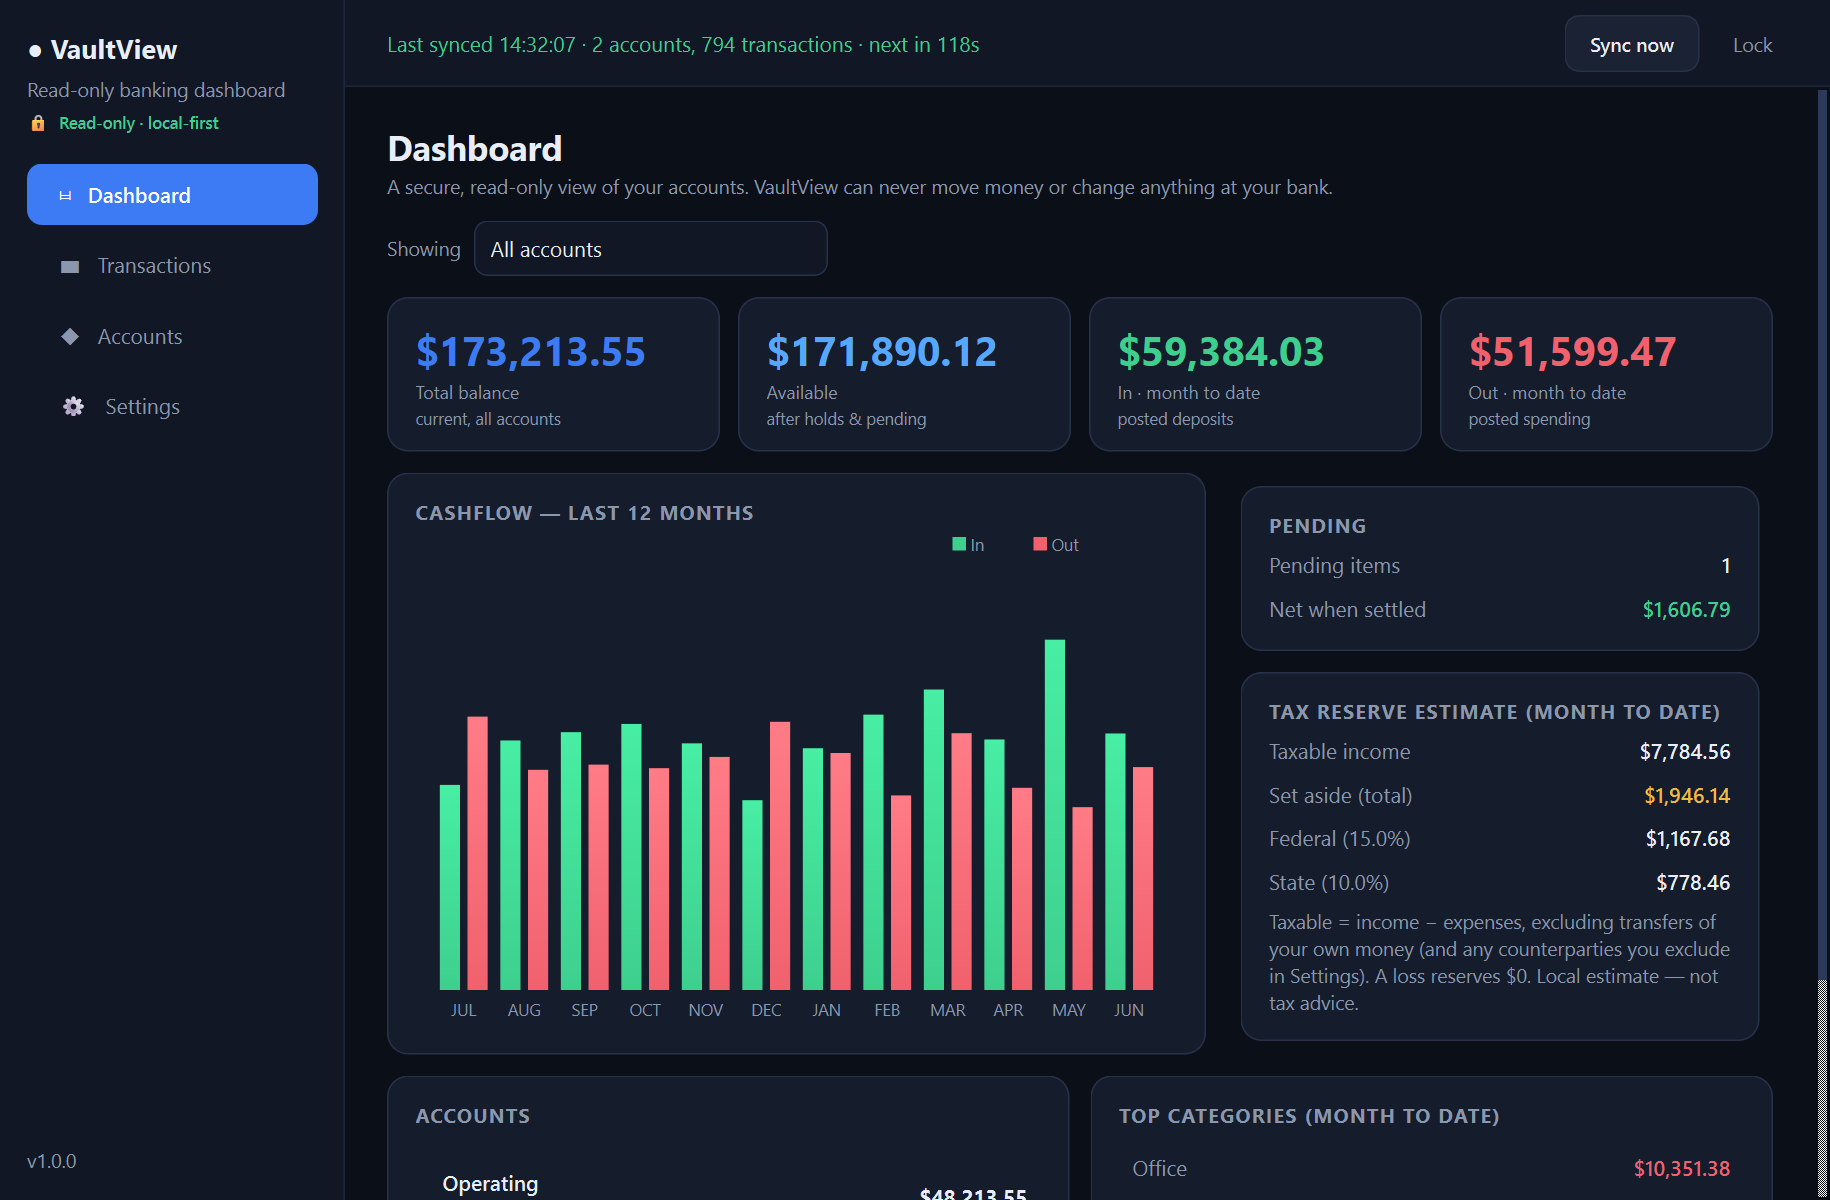Click the $1,606.79 net when settled value
Viewport: 1830px width, 1200px height.
click(x=1686, y=610)
